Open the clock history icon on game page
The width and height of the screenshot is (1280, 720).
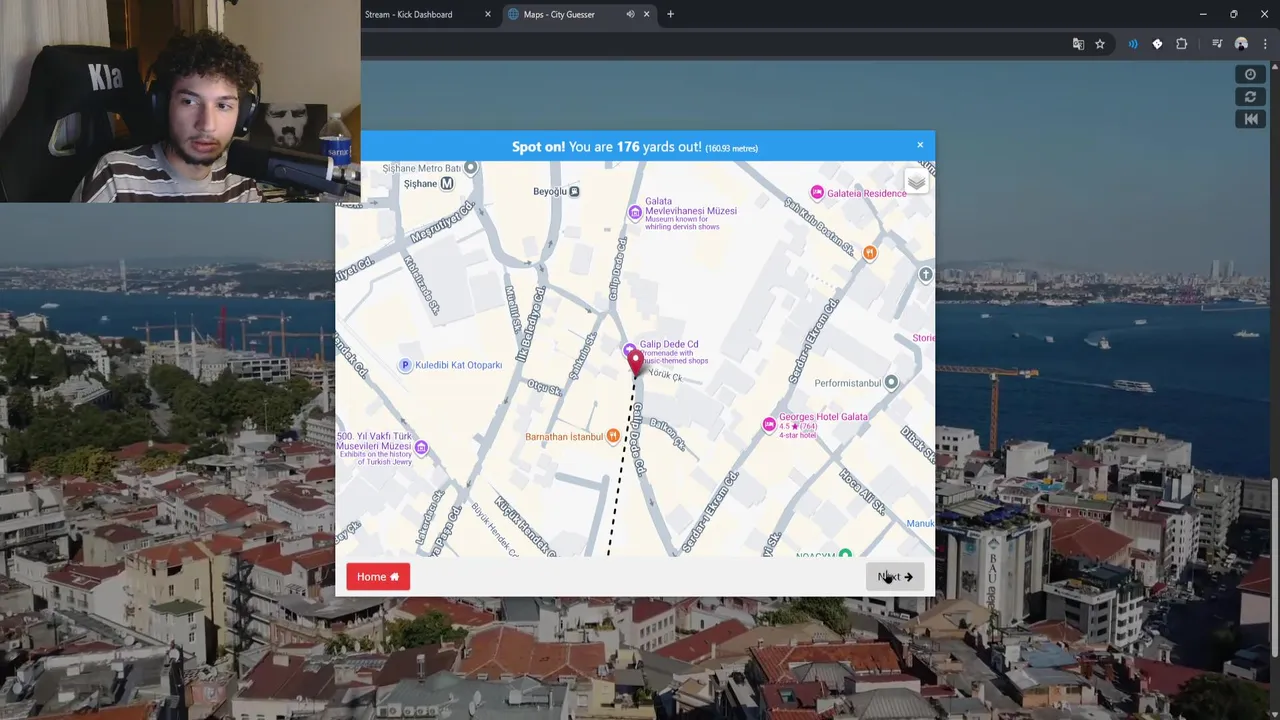coord(1250,75)
